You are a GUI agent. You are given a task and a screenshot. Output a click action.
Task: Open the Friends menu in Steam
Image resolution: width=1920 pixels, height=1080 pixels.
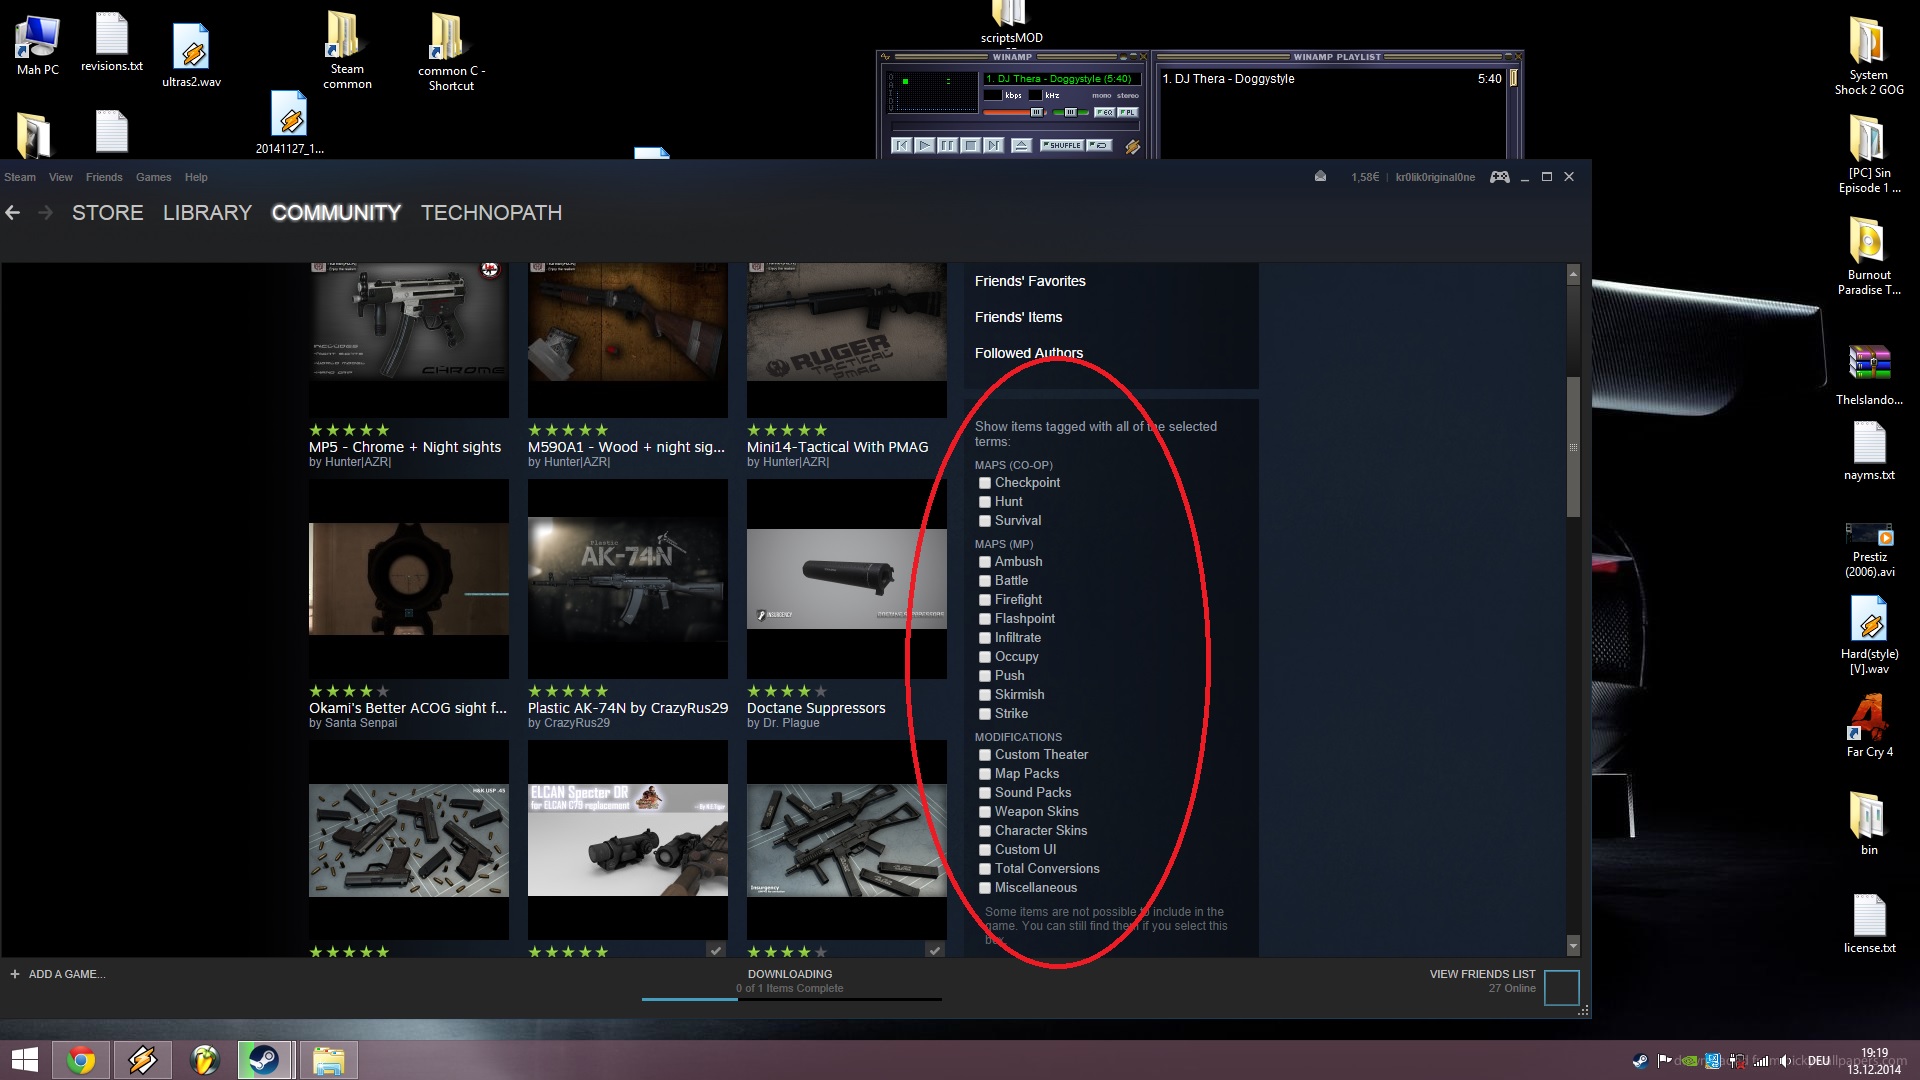(x=104, y=177)
